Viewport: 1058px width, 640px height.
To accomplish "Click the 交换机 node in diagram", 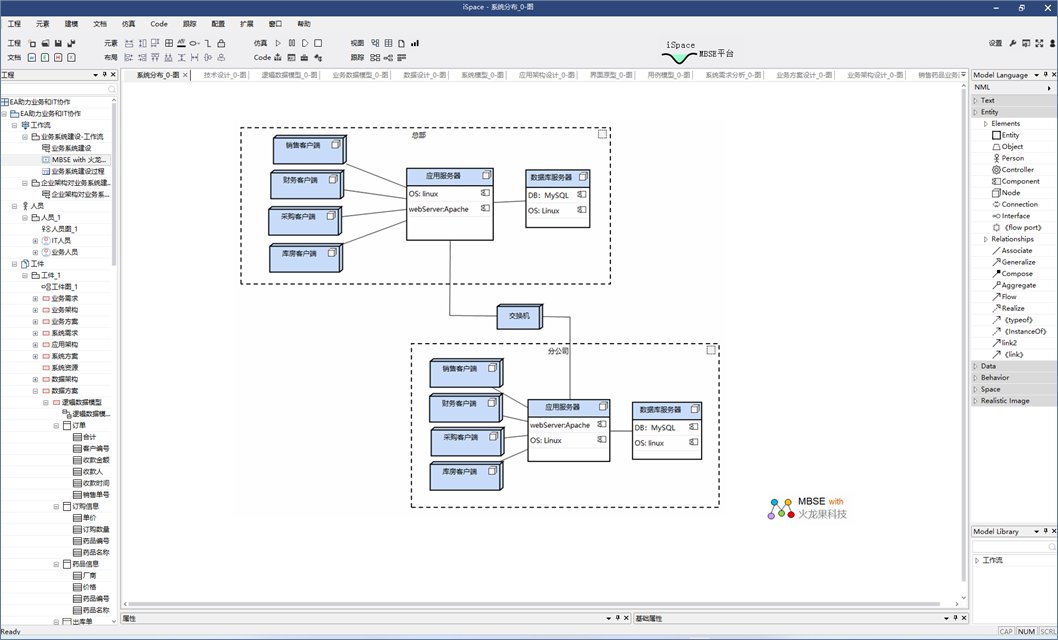I will [x=519, y=316].
